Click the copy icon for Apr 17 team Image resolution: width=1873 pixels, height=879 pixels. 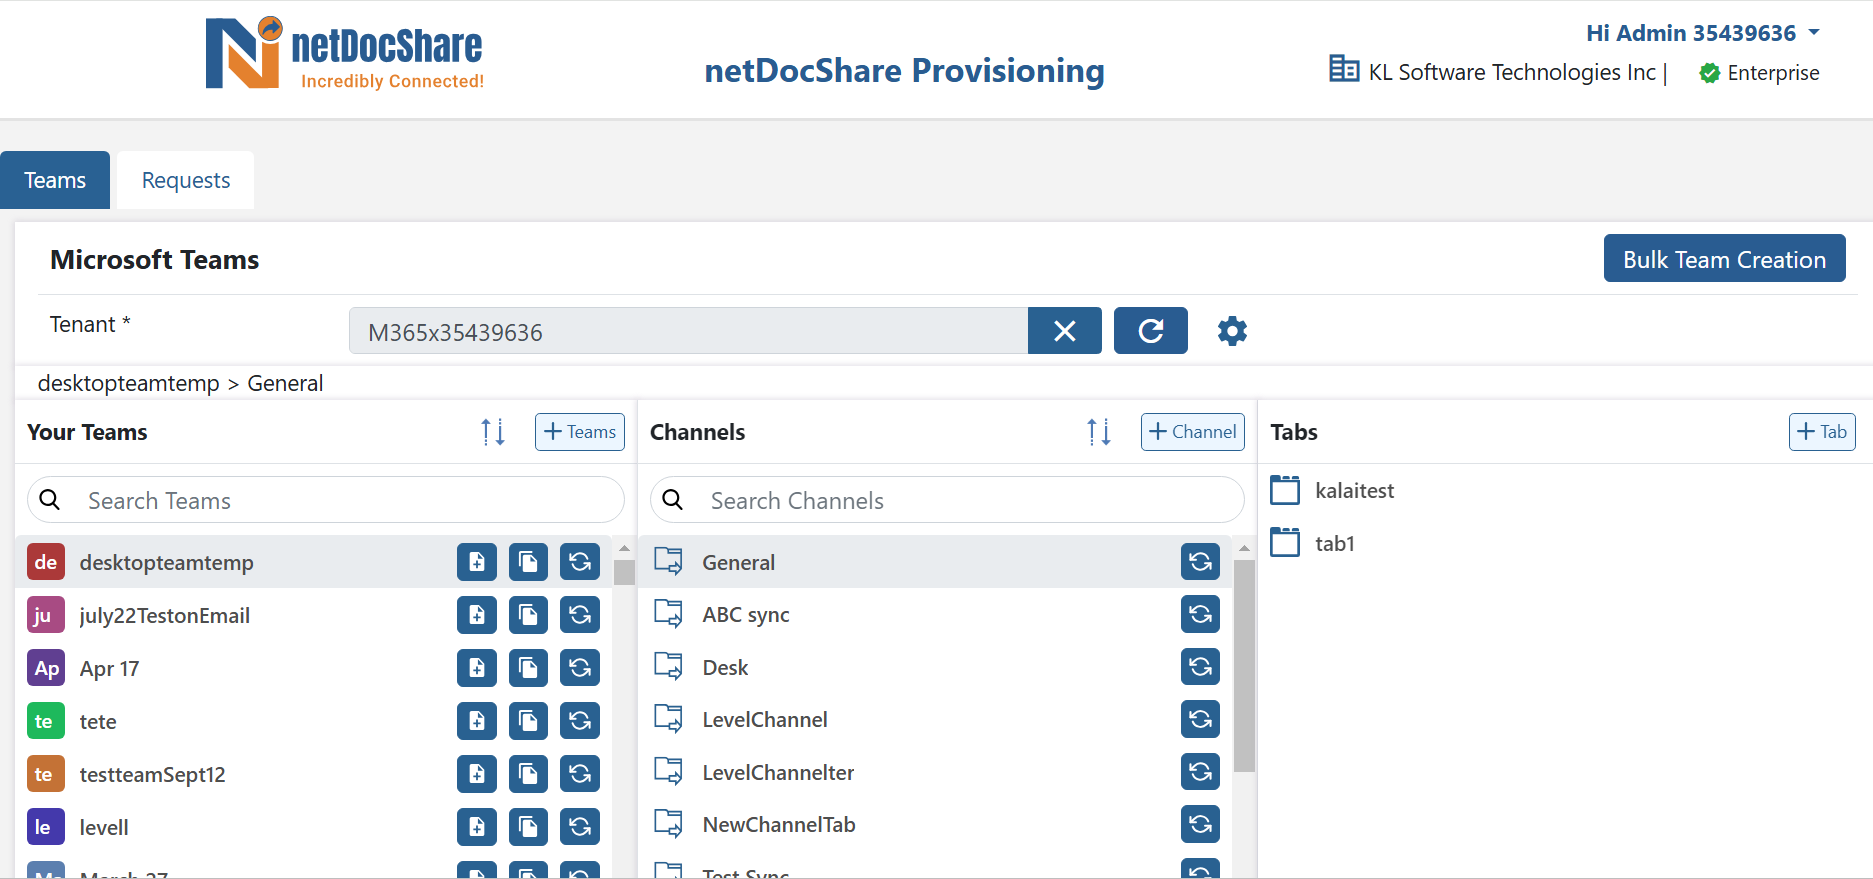(528, 668)
